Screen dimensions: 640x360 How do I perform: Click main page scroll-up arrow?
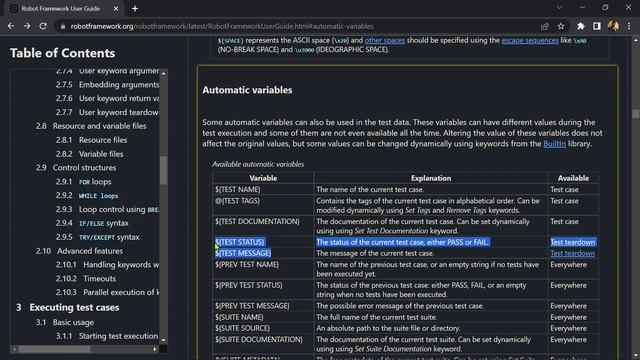pos(636,40)
